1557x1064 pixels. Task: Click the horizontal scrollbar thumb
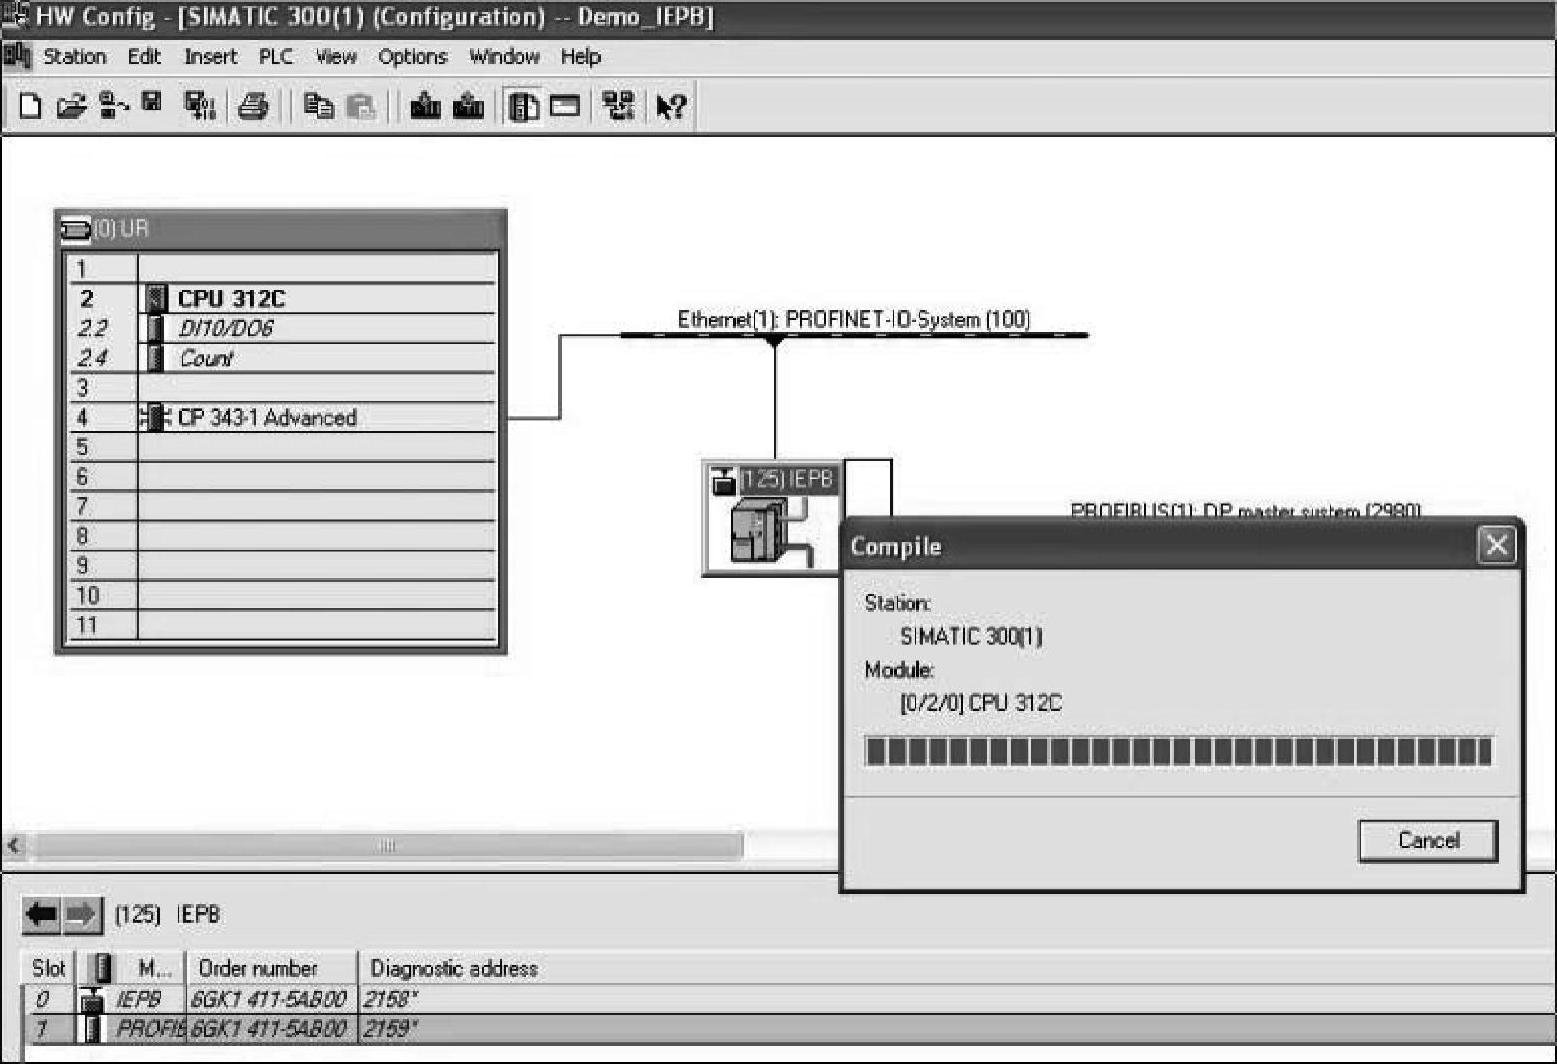(388, 846)
